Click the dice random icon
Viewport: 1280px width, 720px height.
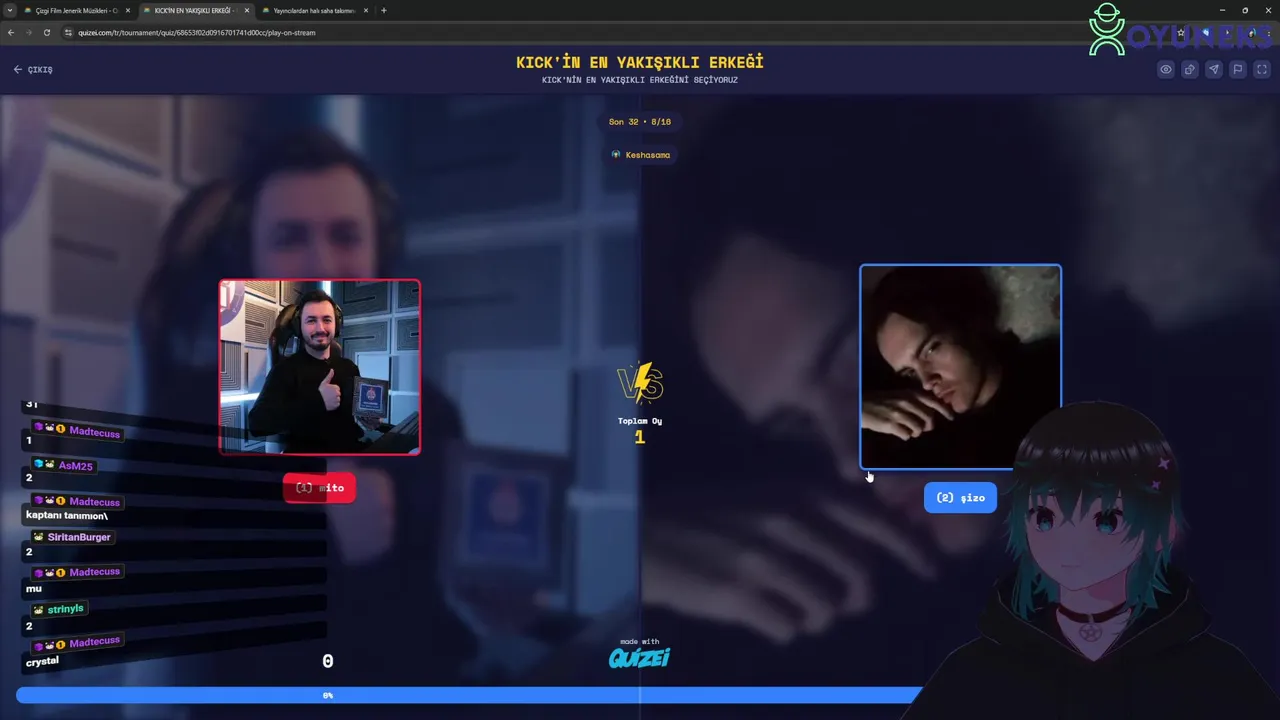(x=1190, y=69)
